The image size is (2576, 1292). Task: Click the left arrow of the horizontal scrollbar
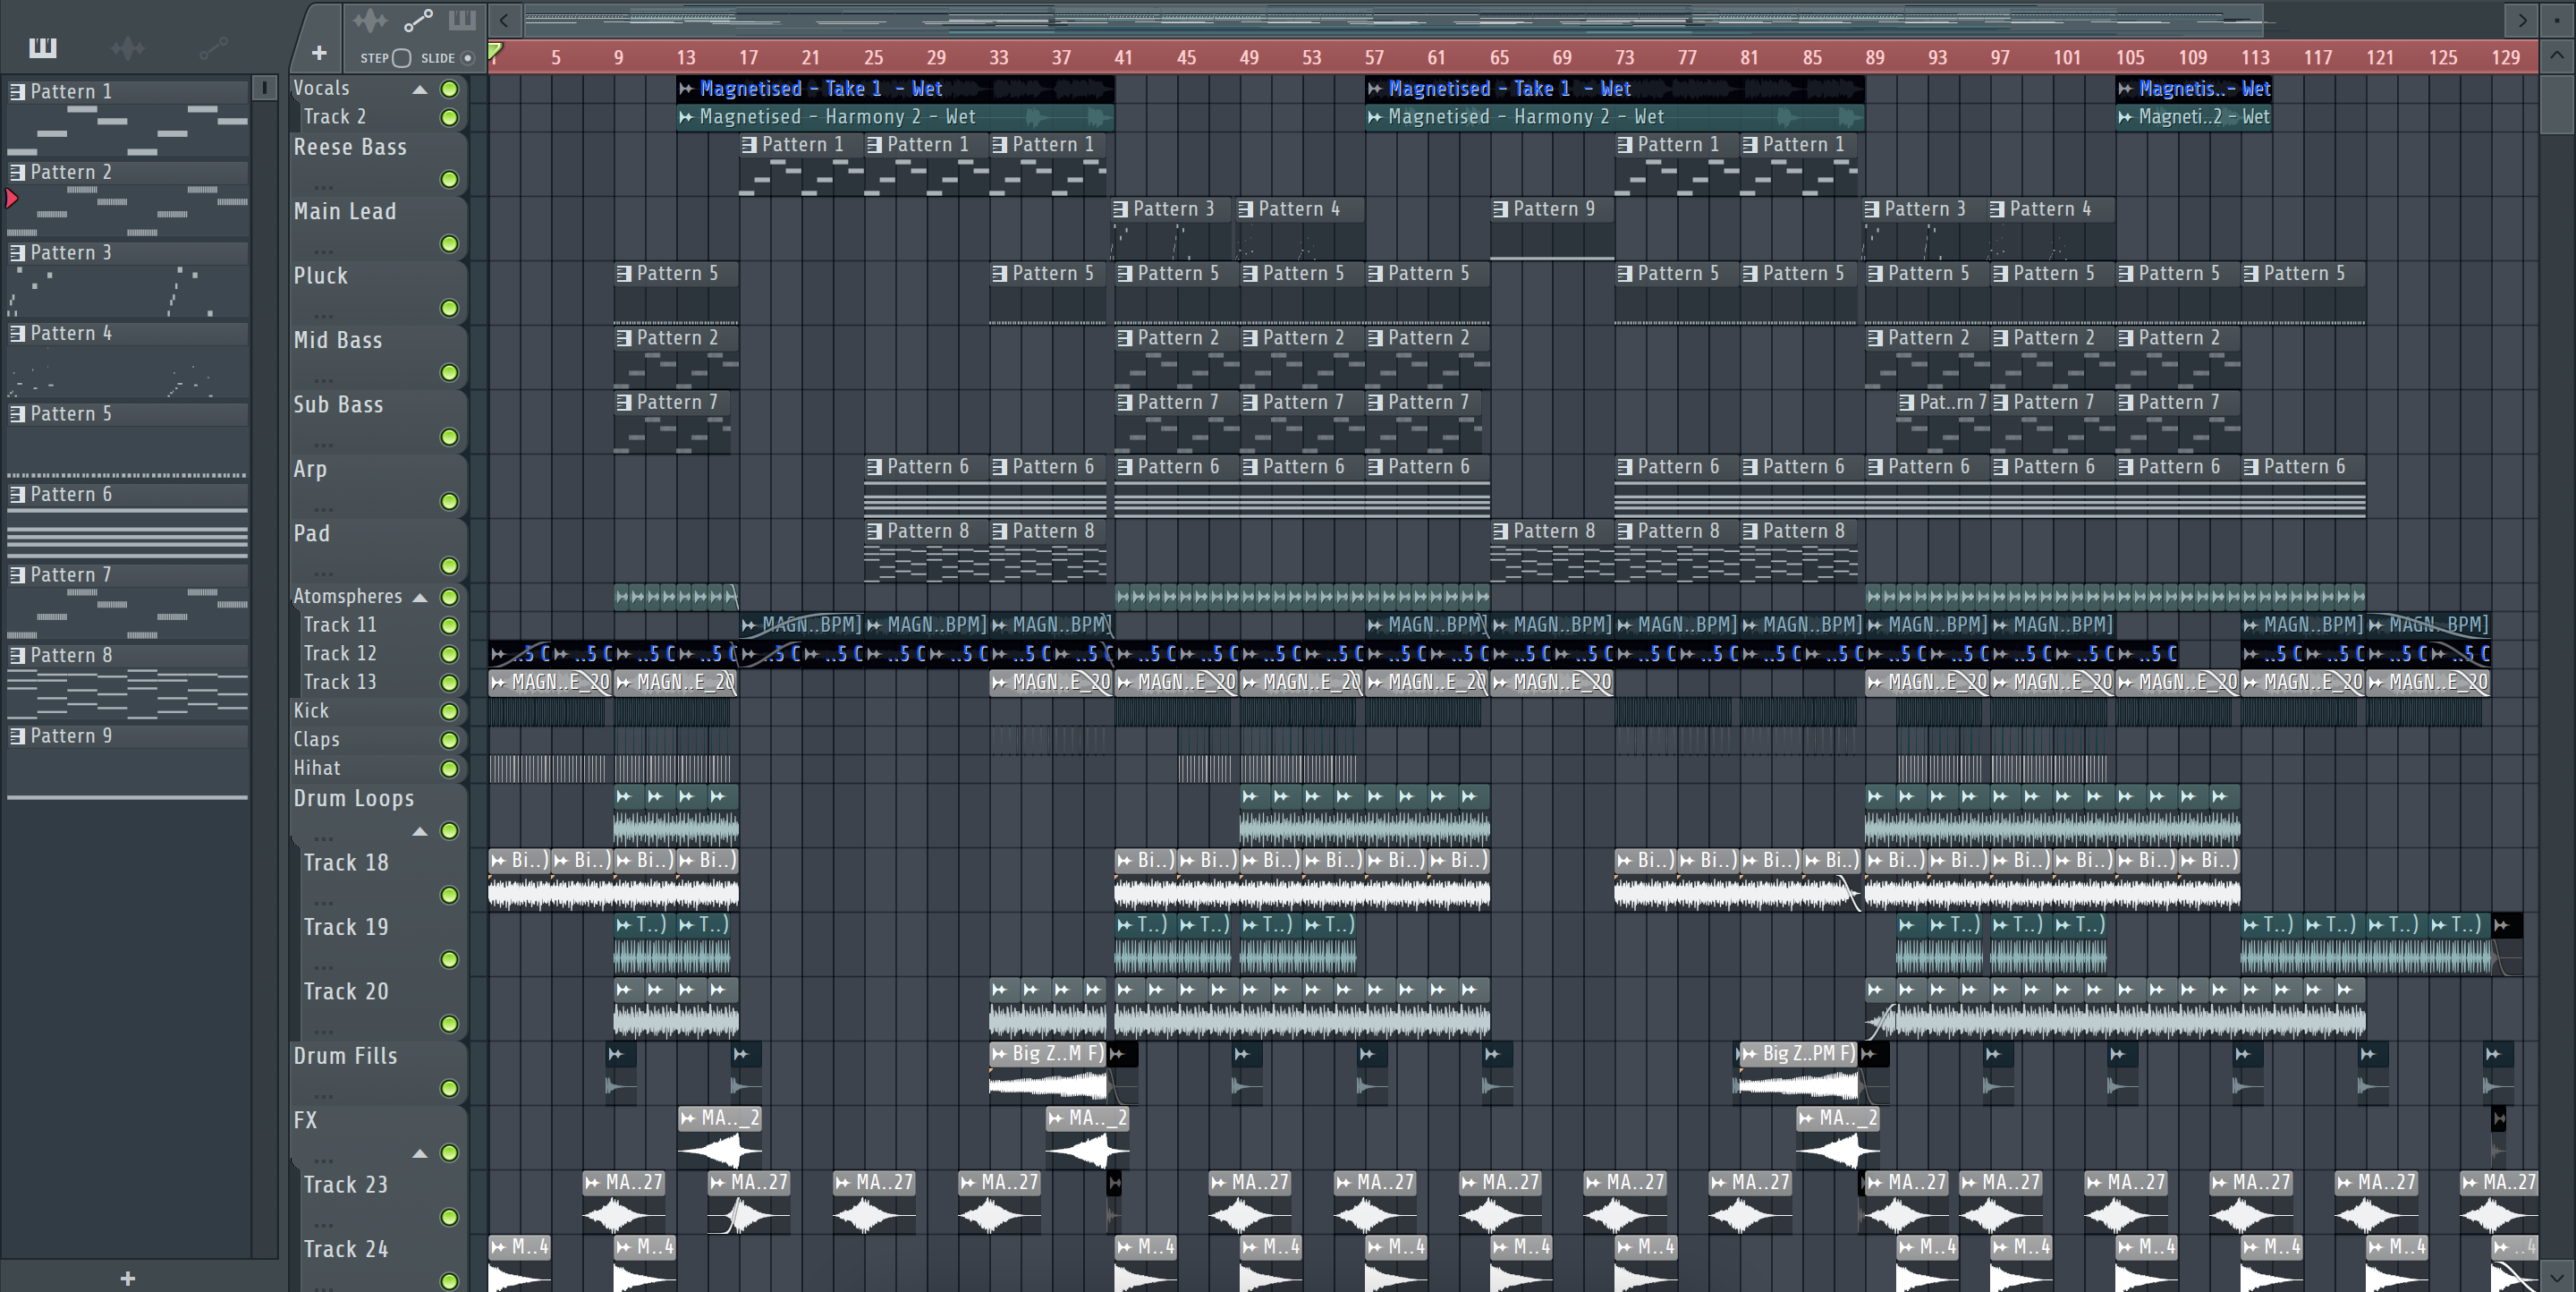(504, 19)
